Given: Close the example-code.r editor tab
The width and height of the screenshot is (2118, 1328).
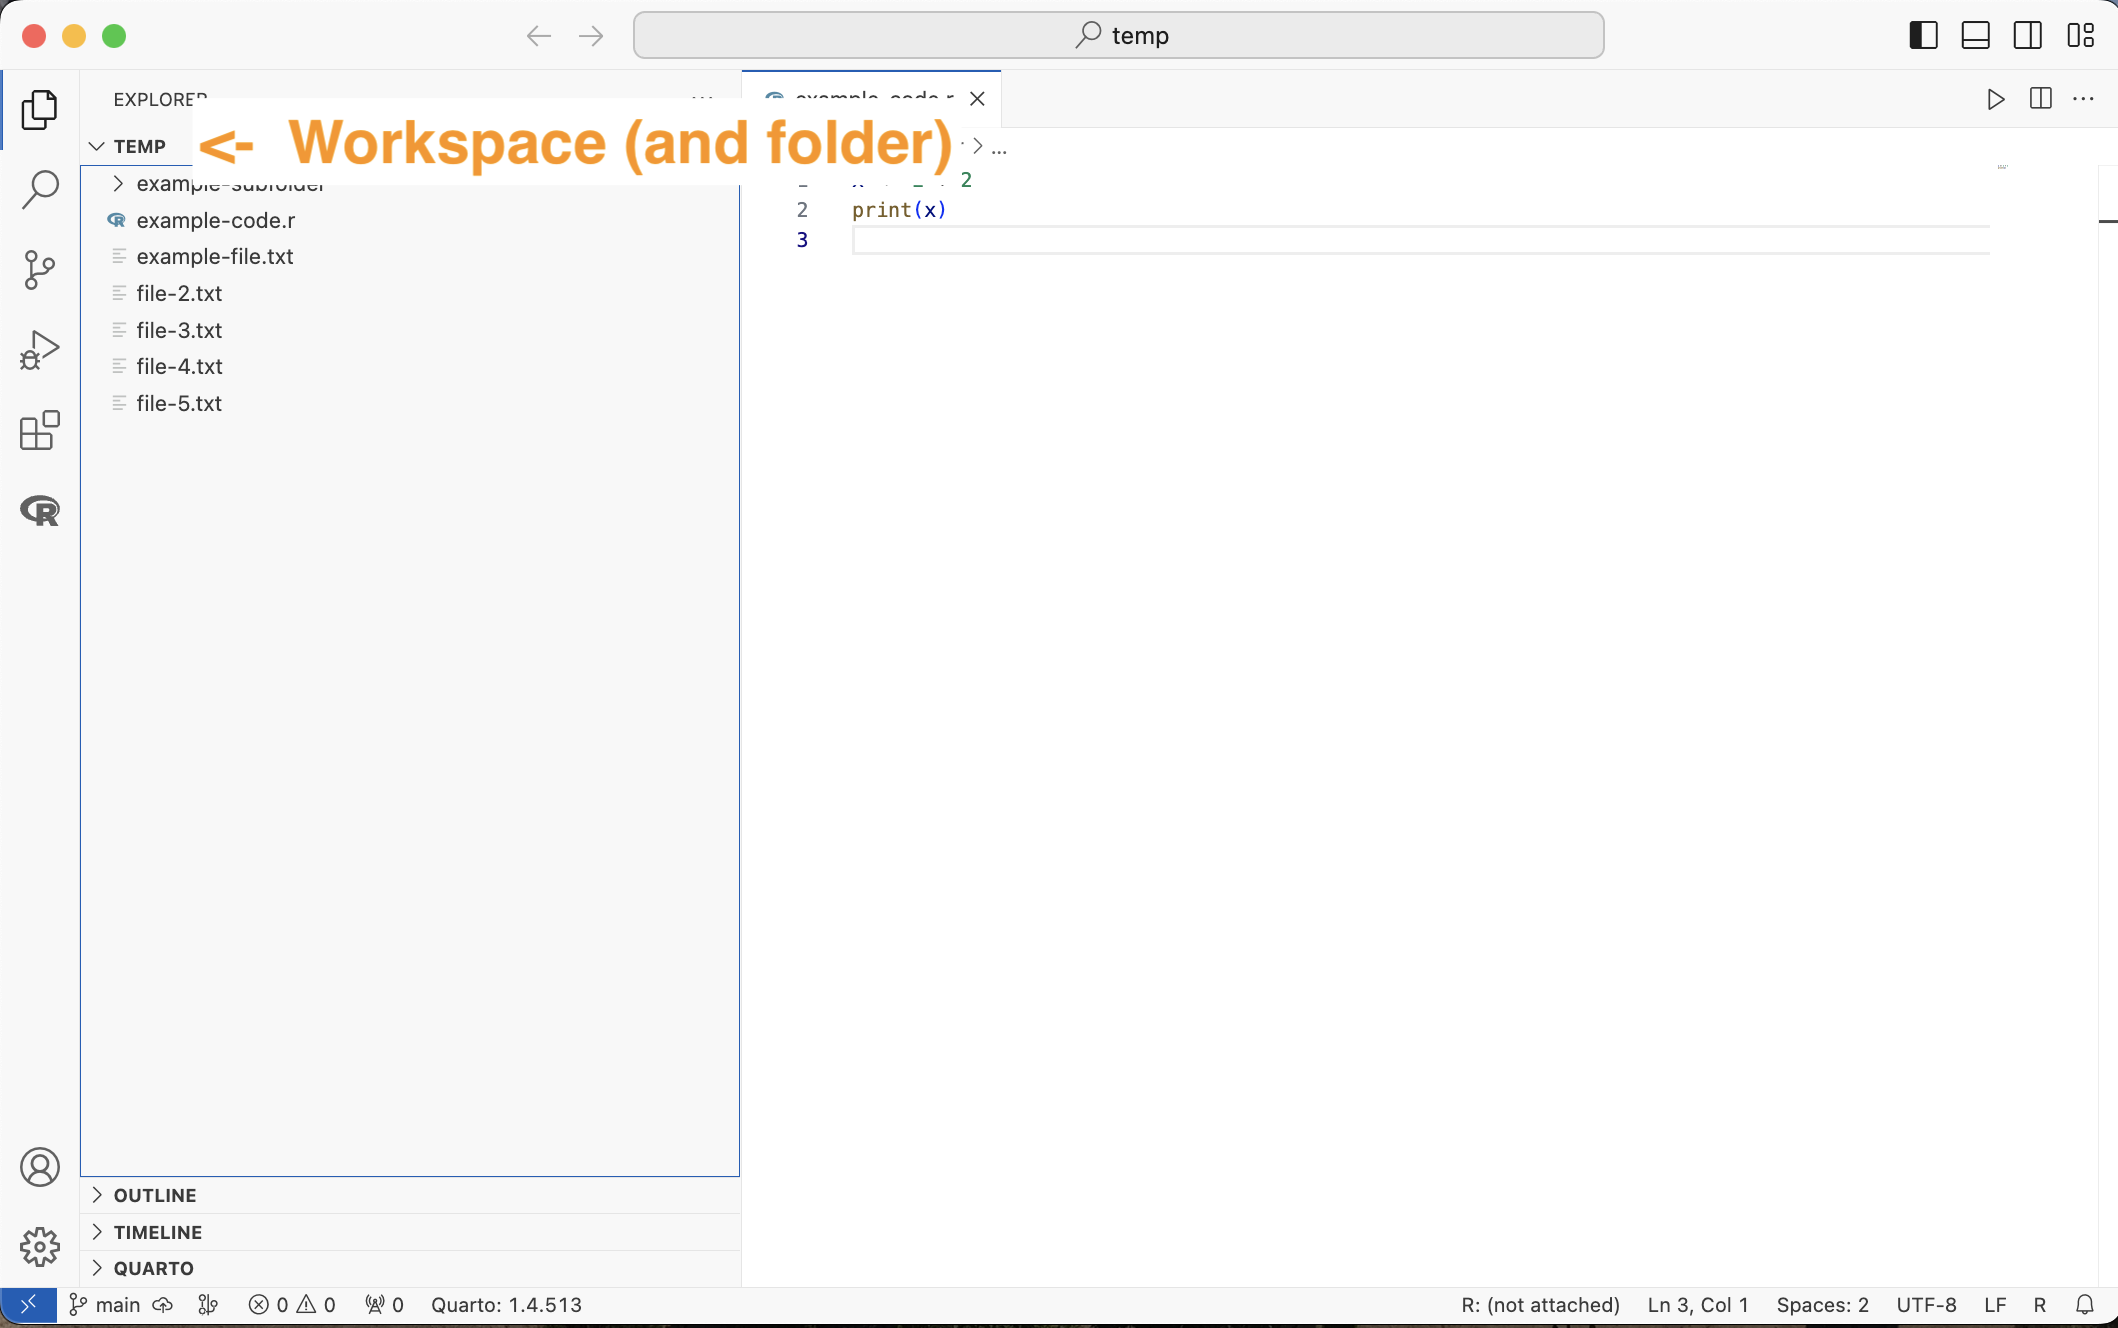Looking at the screenshot, I should (977, 99).
